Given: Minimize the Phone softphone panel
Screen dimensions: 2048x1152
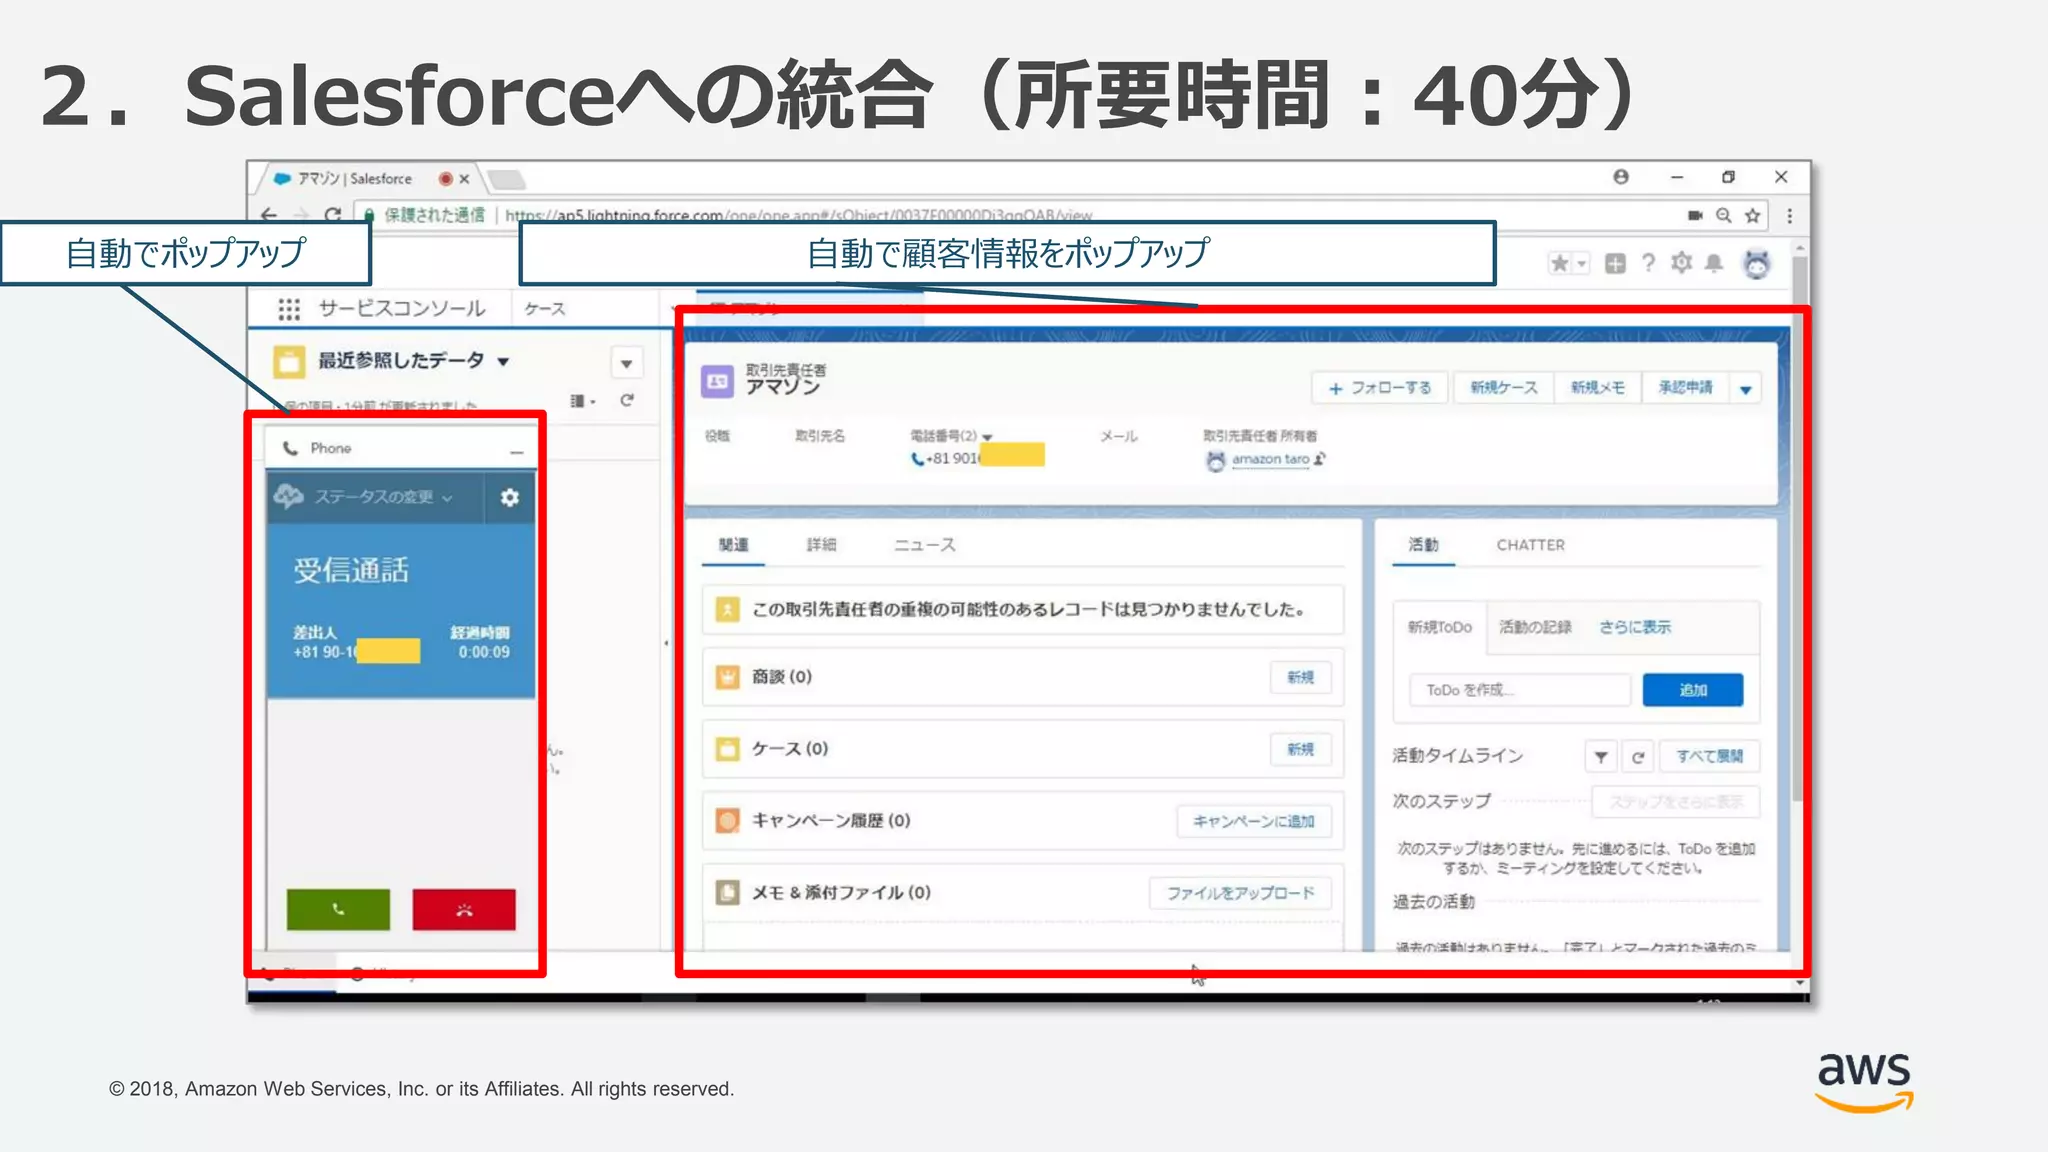Looking at the screenshot, I should pyautogui.click(x=516, y=450).
